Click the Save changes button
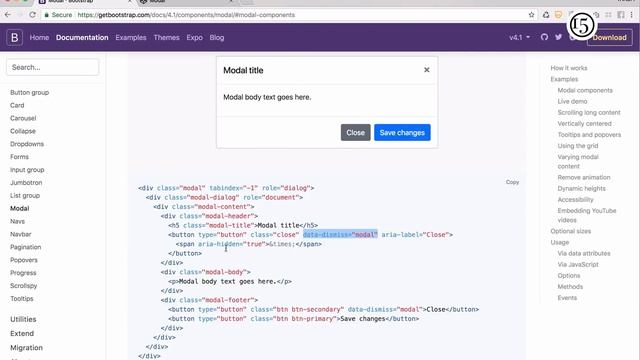The width and height of the screenshot is (640, 360). tap(402, 133)
